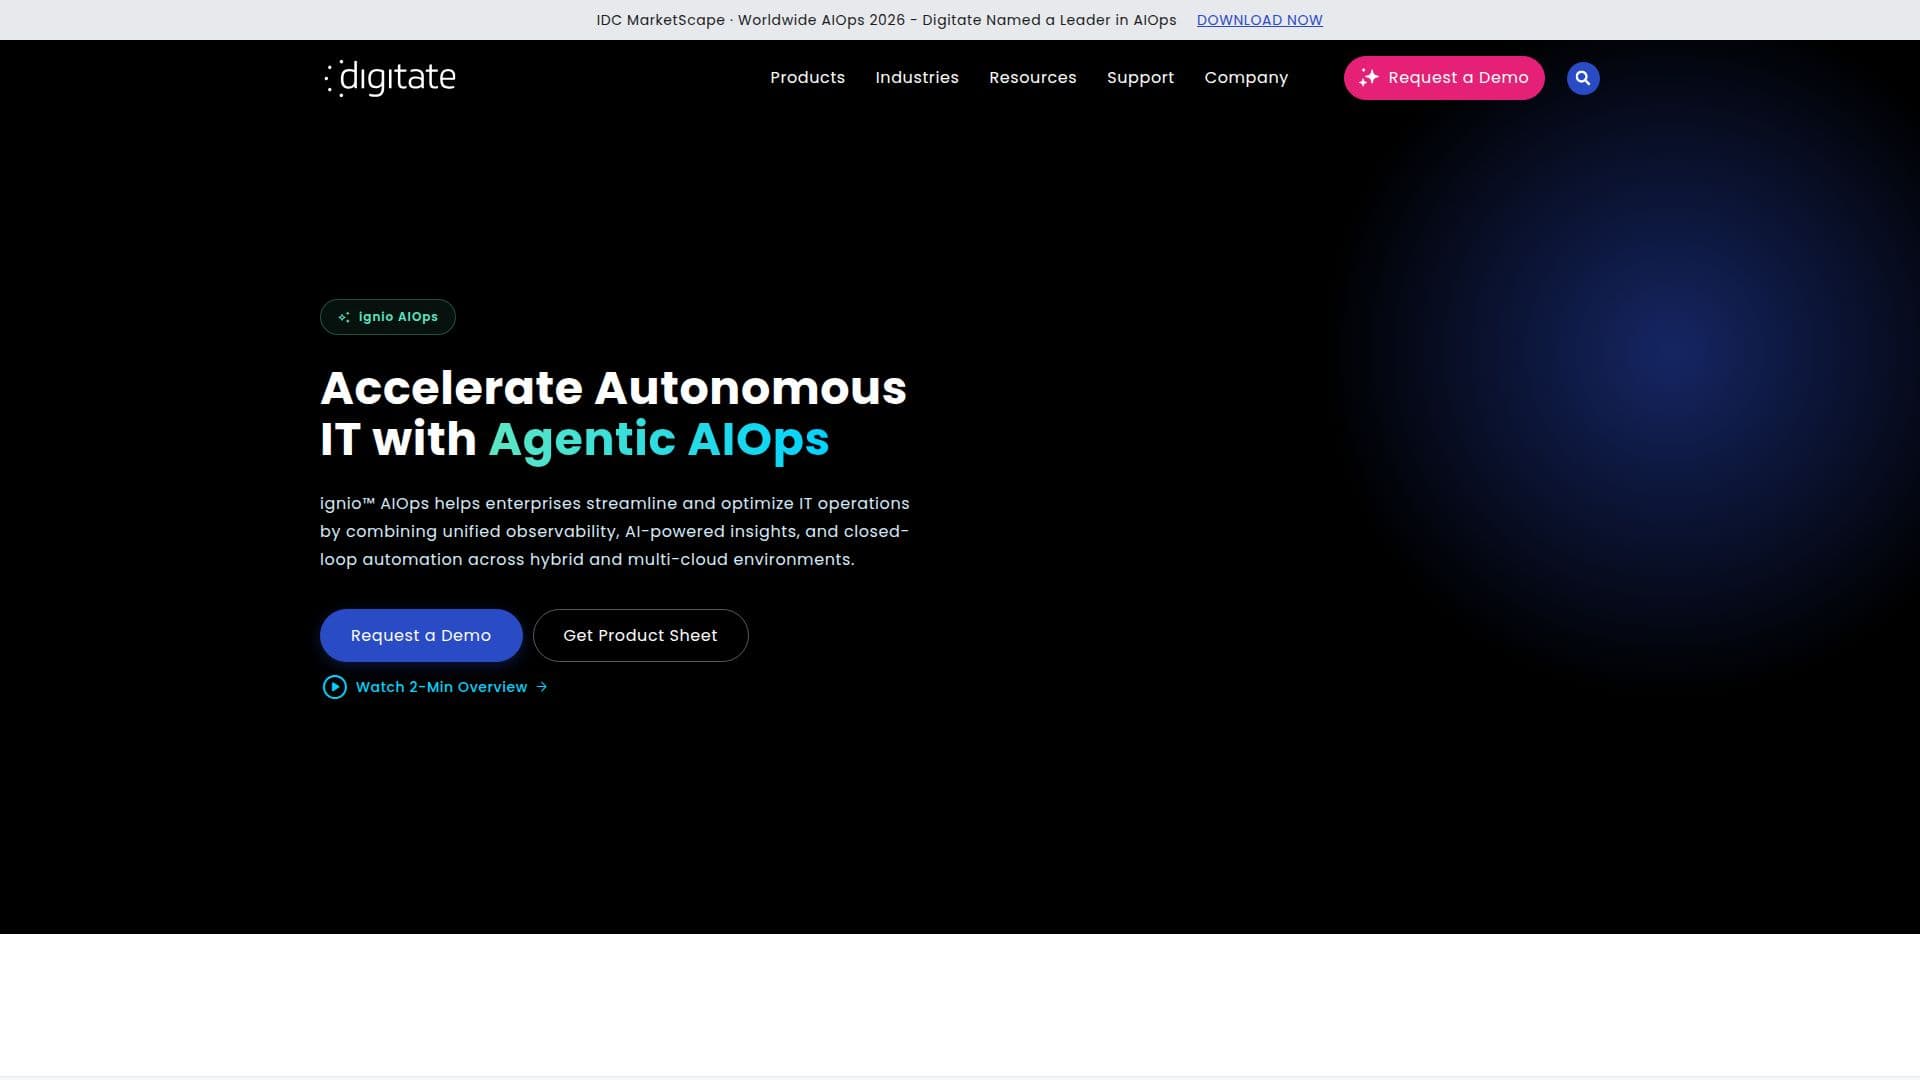Open the Resources menu
The image size is (1920, 1080).
click(1032, 78)
